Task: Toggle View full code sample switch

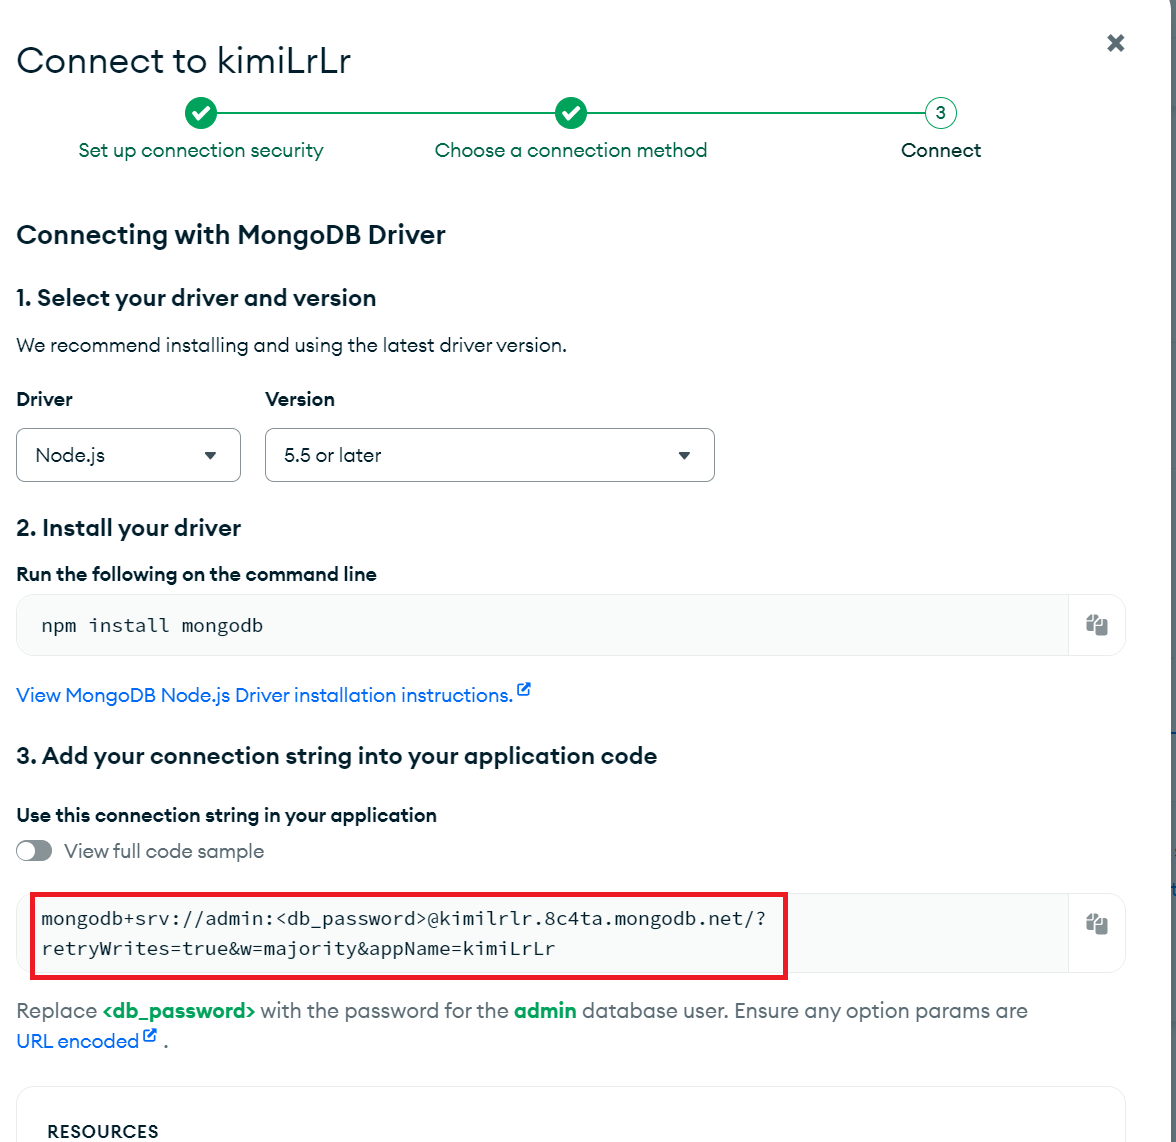Action: point(34,851)
